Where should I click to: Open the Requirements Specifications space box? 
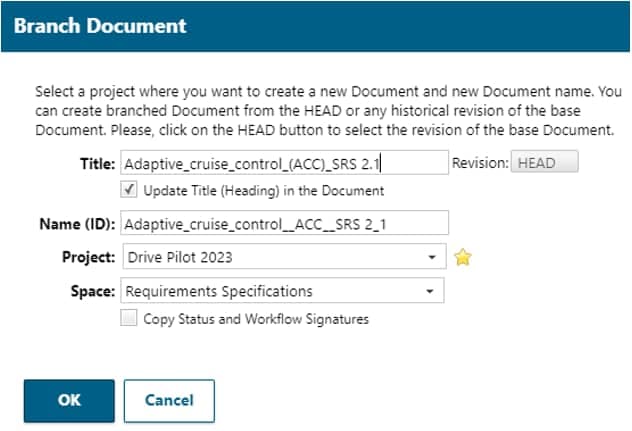click(270, 292)
